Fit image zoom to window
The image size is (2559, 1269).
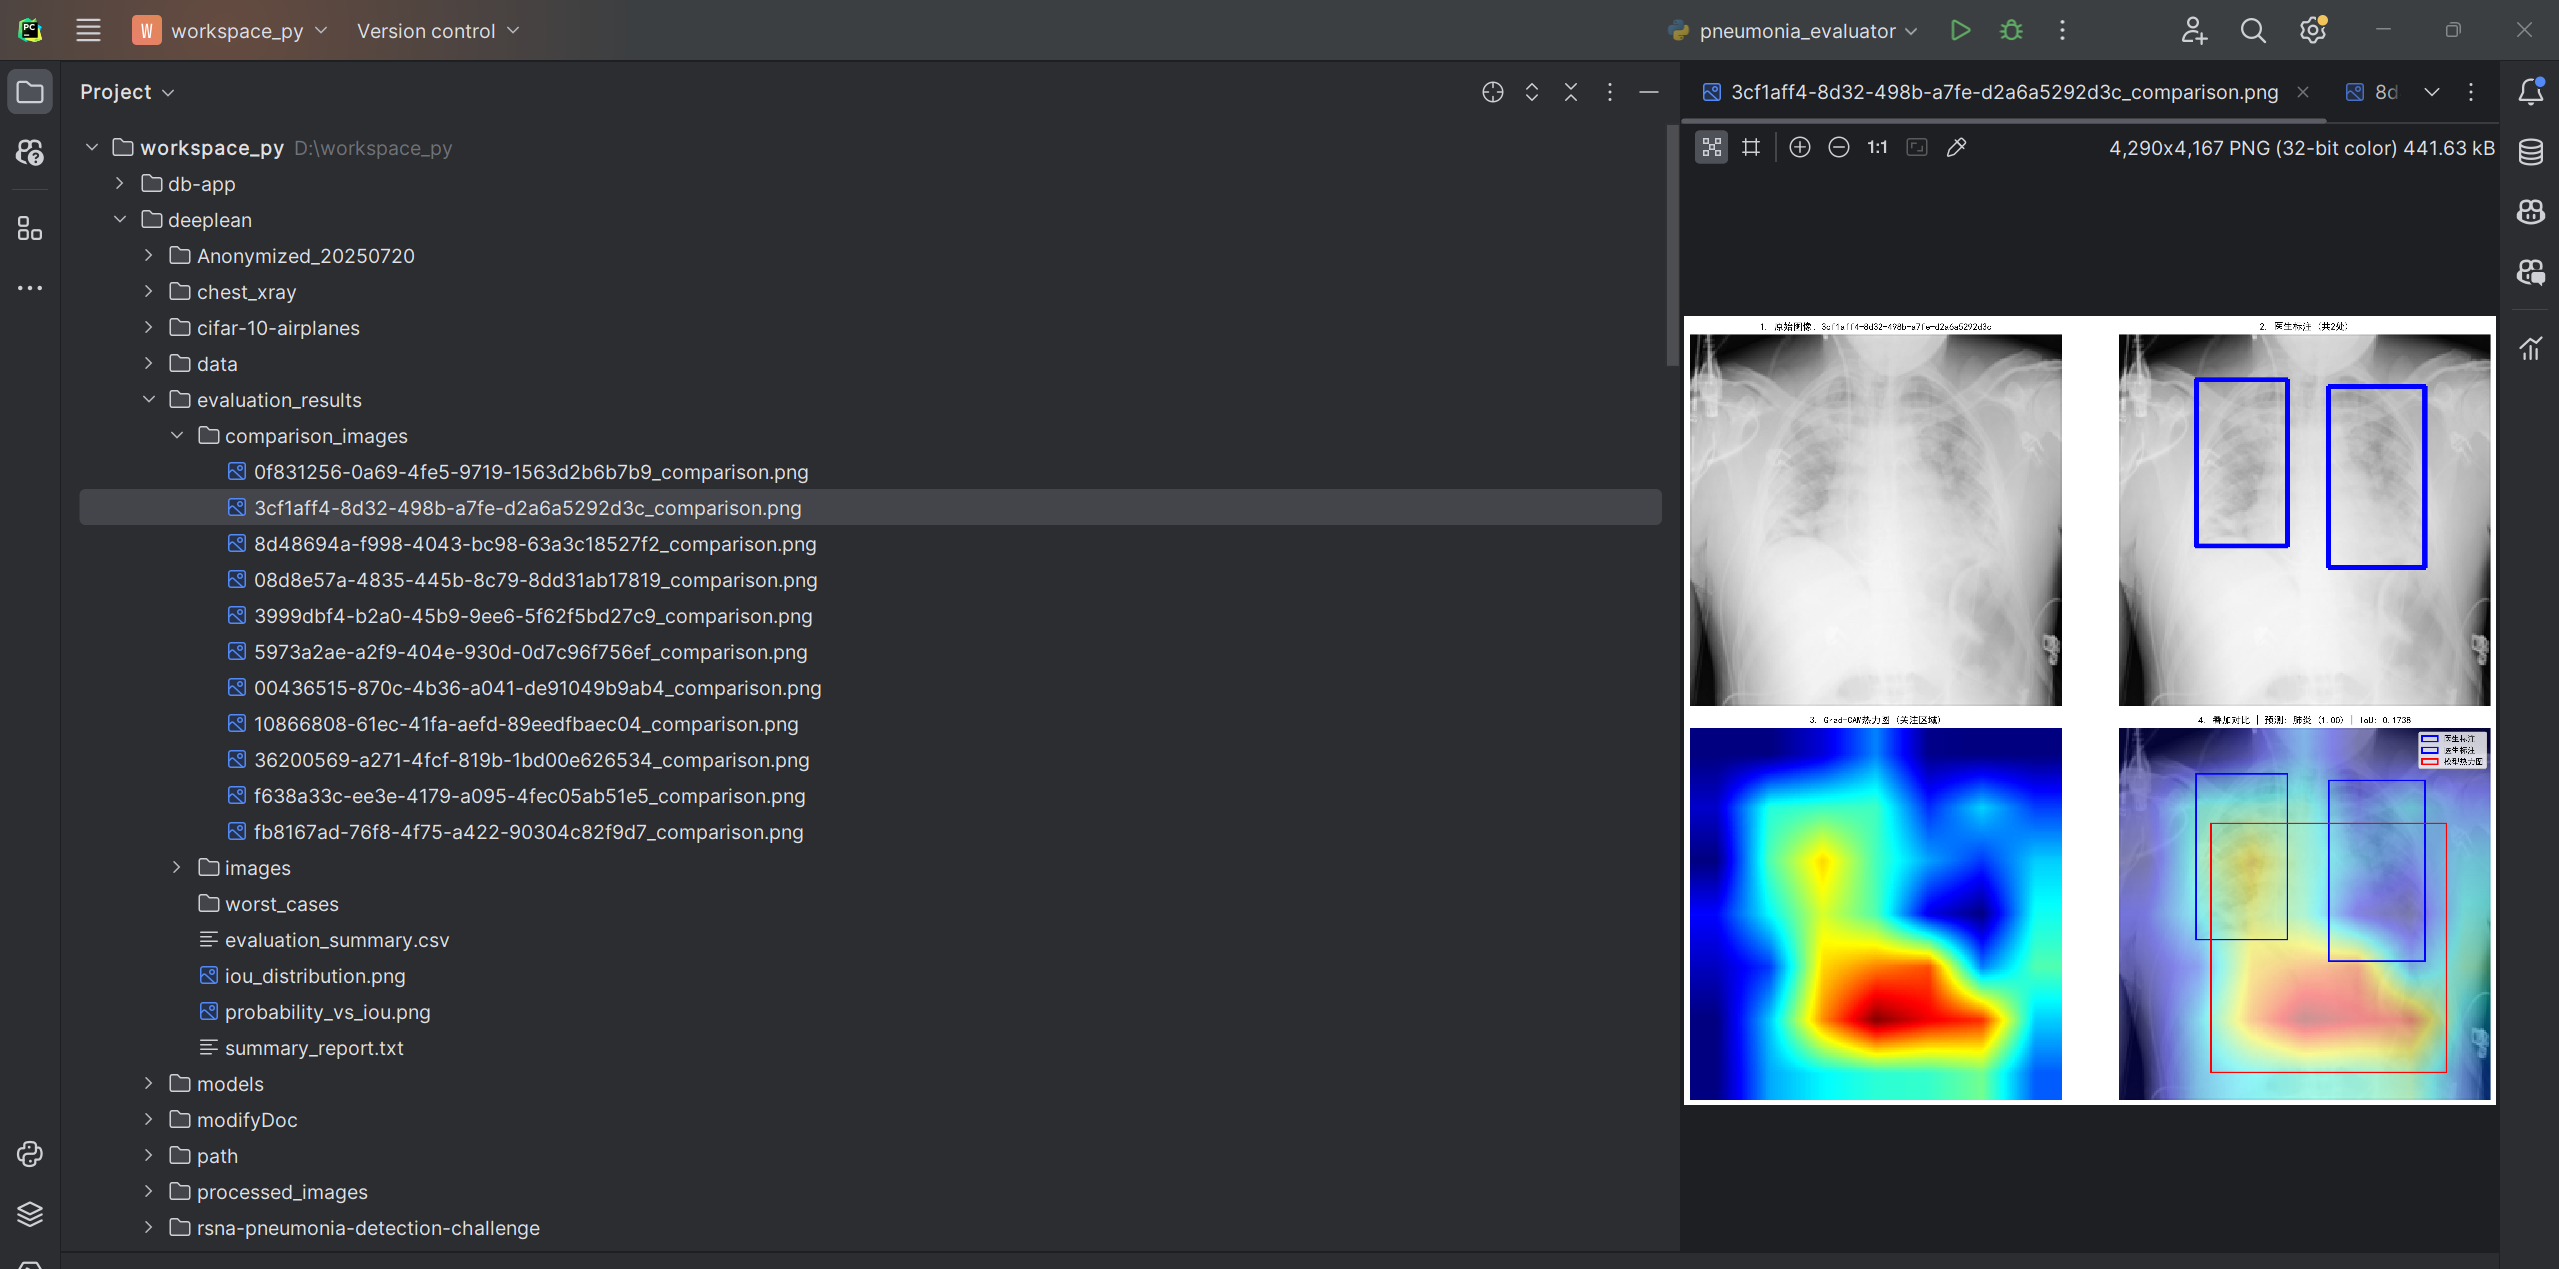1916,148
